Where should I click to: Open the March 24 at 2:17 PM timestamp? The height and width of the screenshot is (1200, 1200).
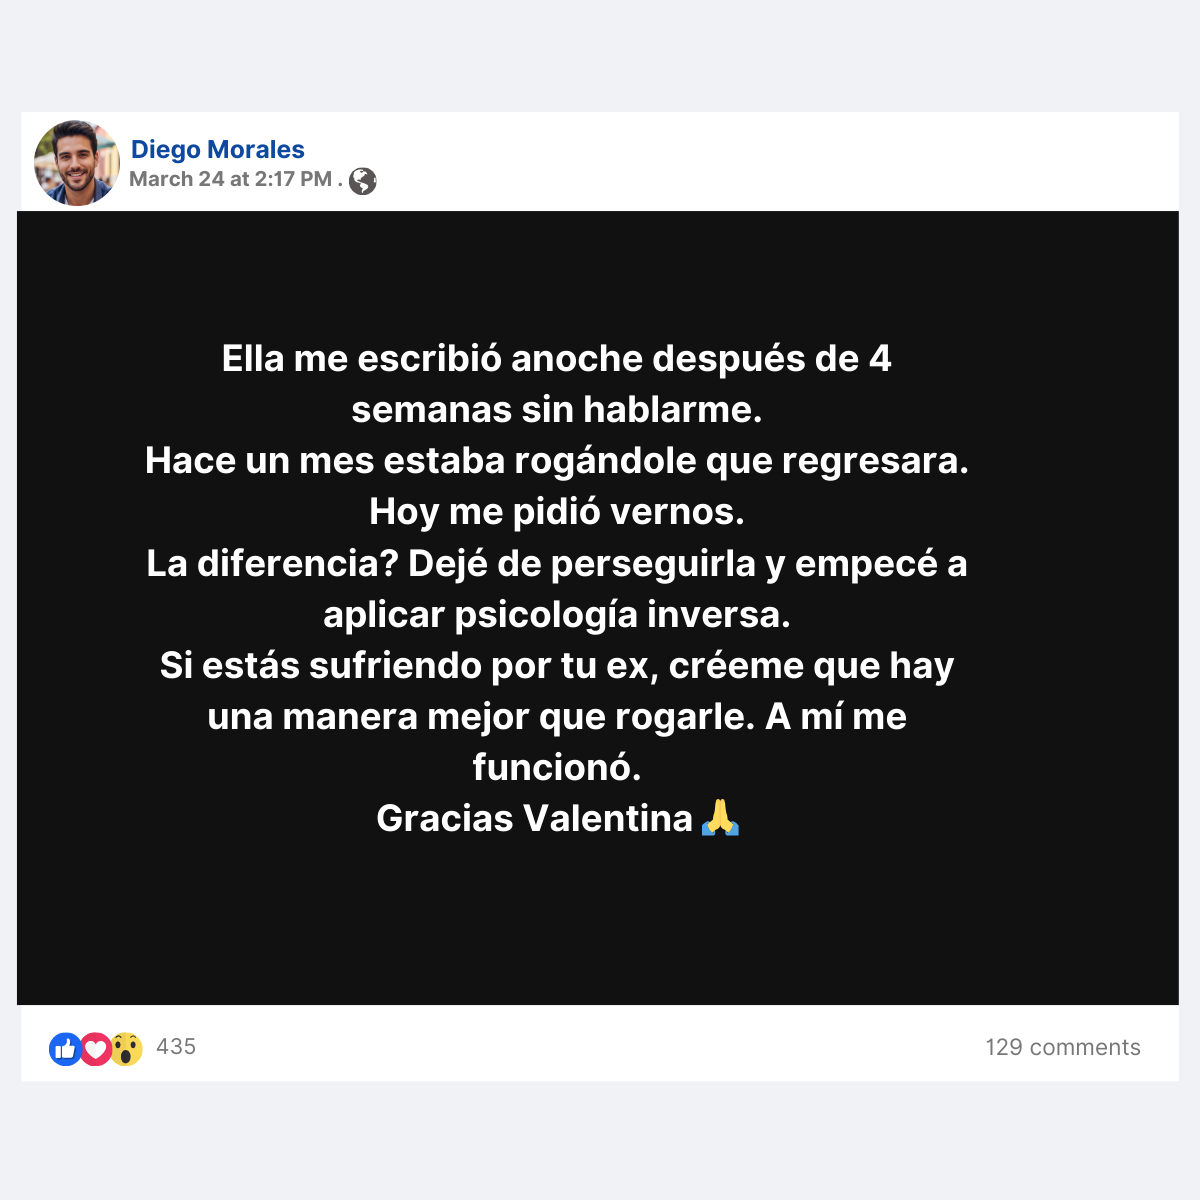click(230, 179)
